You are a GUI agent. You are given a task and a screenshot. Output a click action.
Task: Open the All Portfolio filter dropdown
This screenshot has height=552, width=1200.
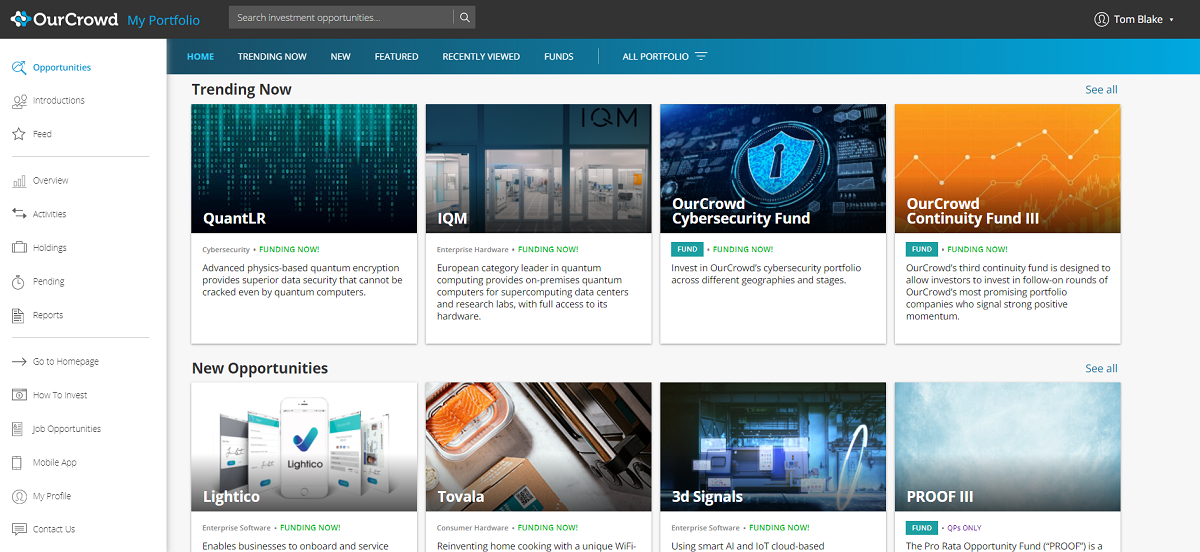tap(664, 57)
